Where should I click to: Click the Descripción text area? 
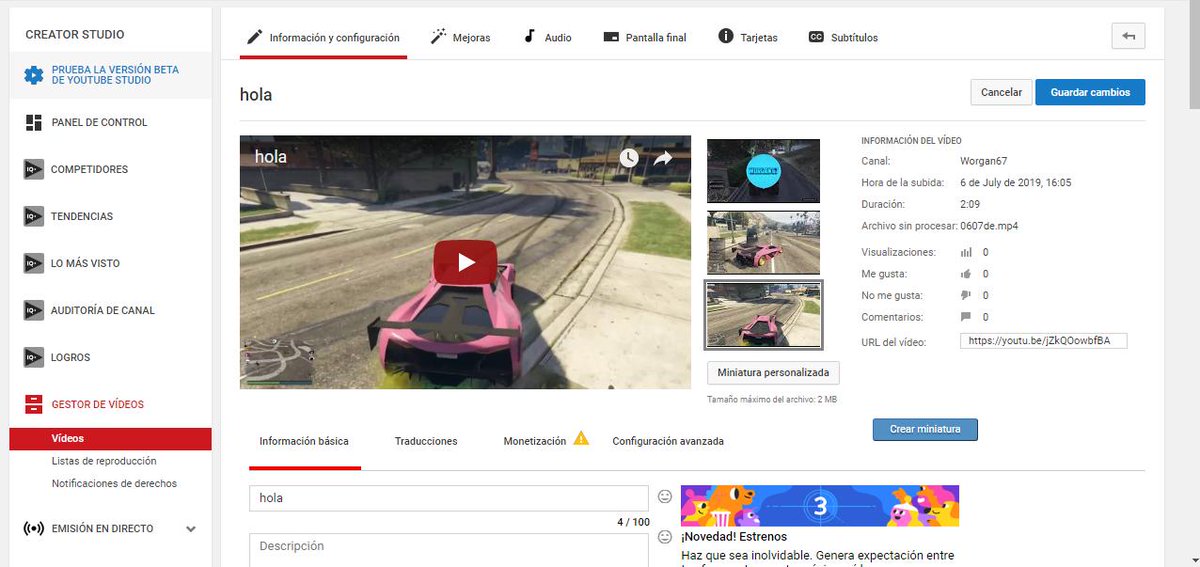449,550
